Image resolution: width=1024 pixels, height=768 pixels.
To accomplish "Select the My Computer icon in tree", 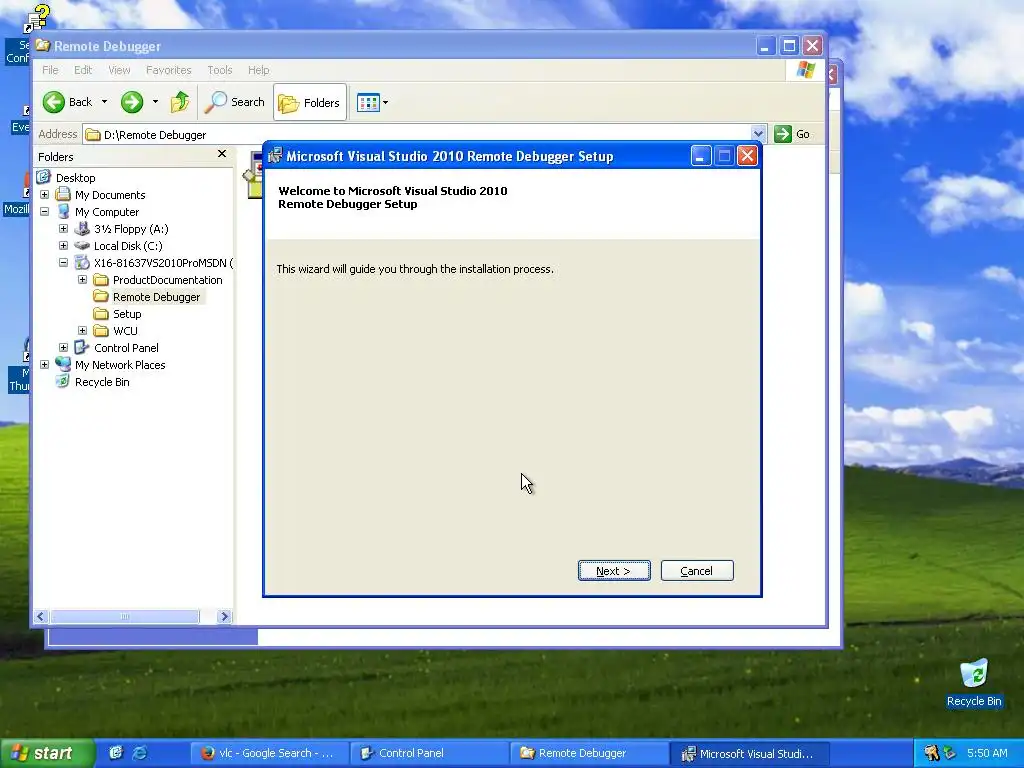I will 63,212.
